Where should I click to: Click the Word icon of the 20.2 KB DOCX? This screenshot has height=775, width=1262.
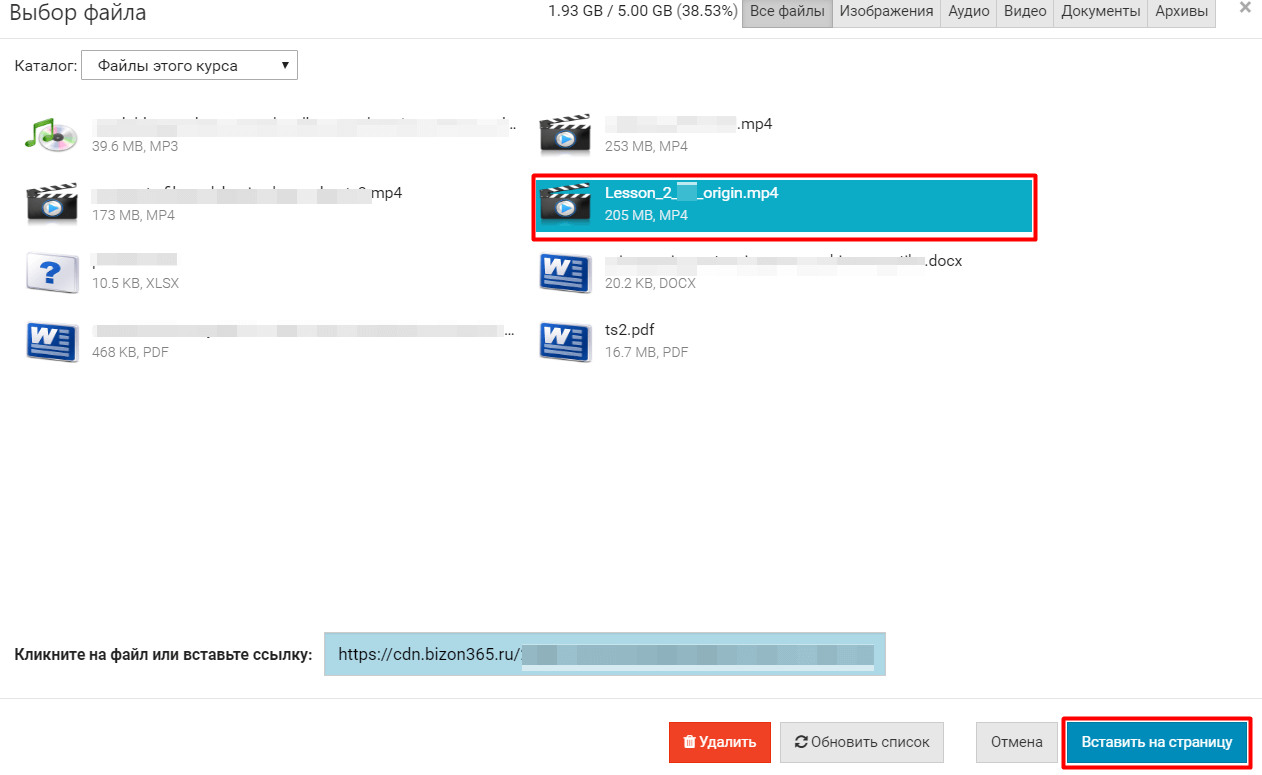tap(565, 272)
